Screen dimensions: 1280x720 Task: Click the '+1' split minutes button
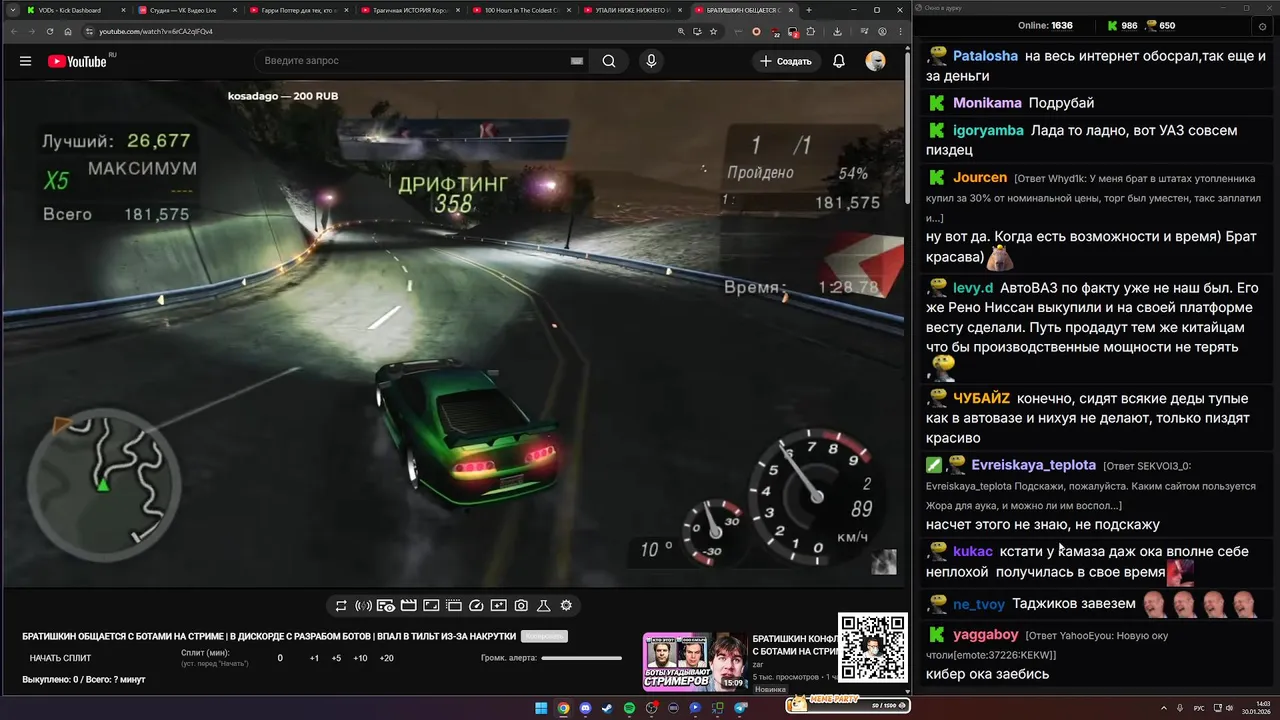point(314,658)
